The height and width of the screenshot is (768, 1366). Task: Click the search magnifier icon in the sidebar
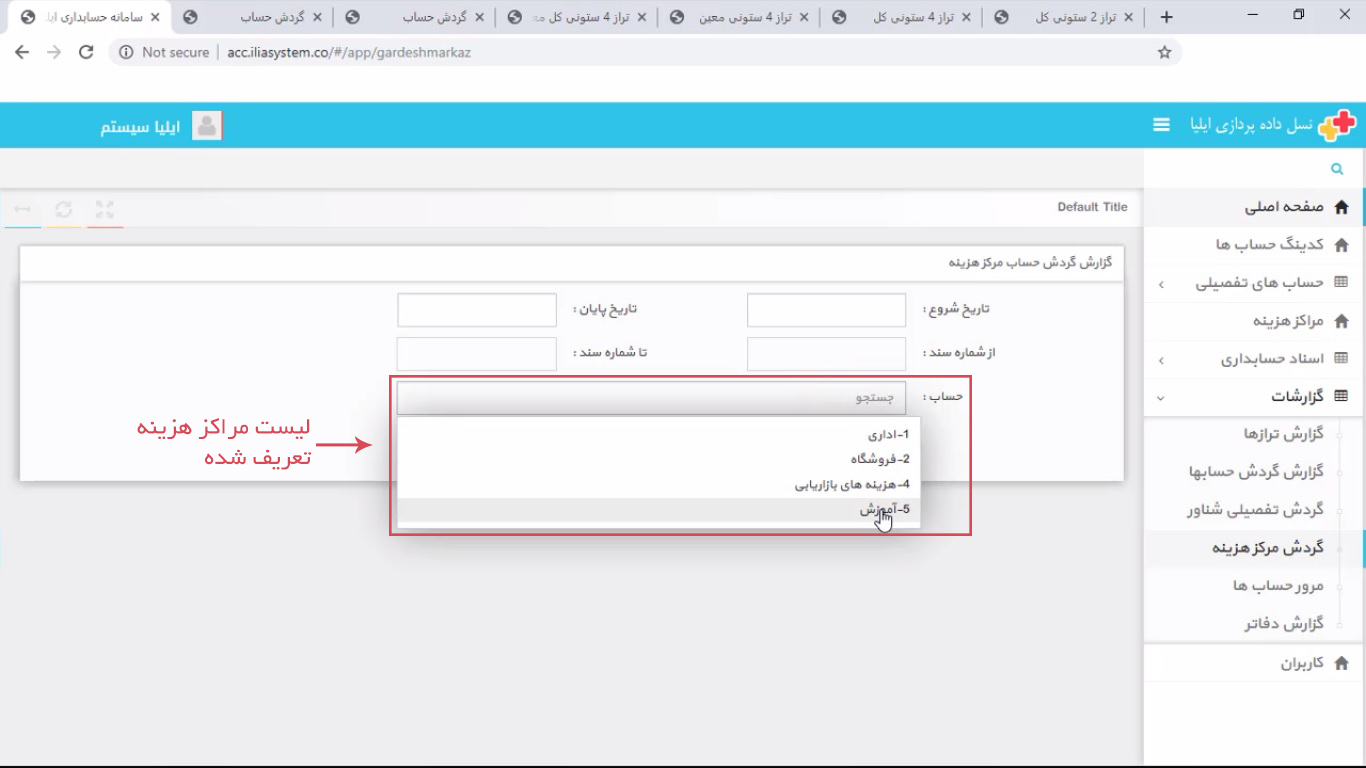[1337, 168]
